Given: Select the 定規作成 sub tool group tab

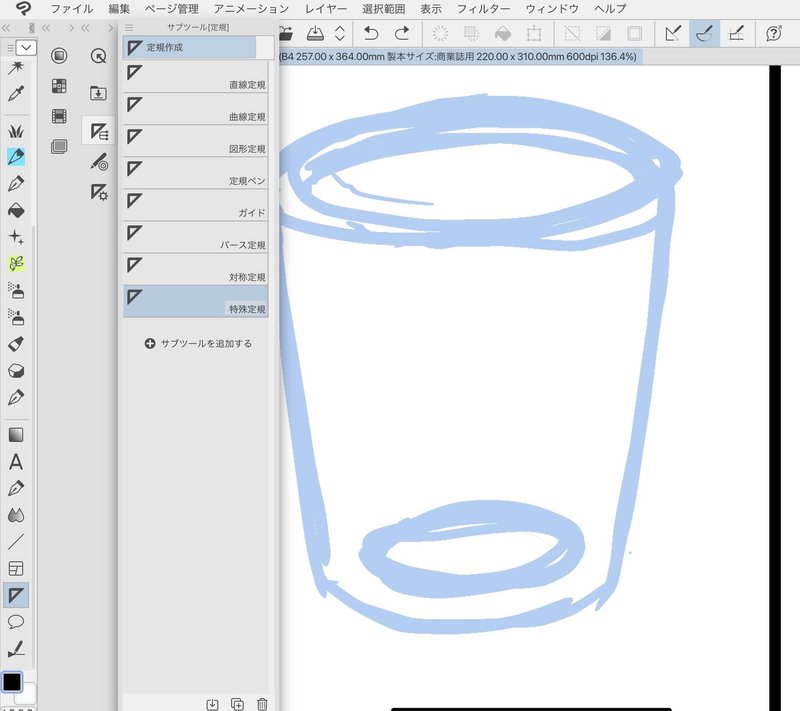Looking at the screenshot, I should 189,47.
